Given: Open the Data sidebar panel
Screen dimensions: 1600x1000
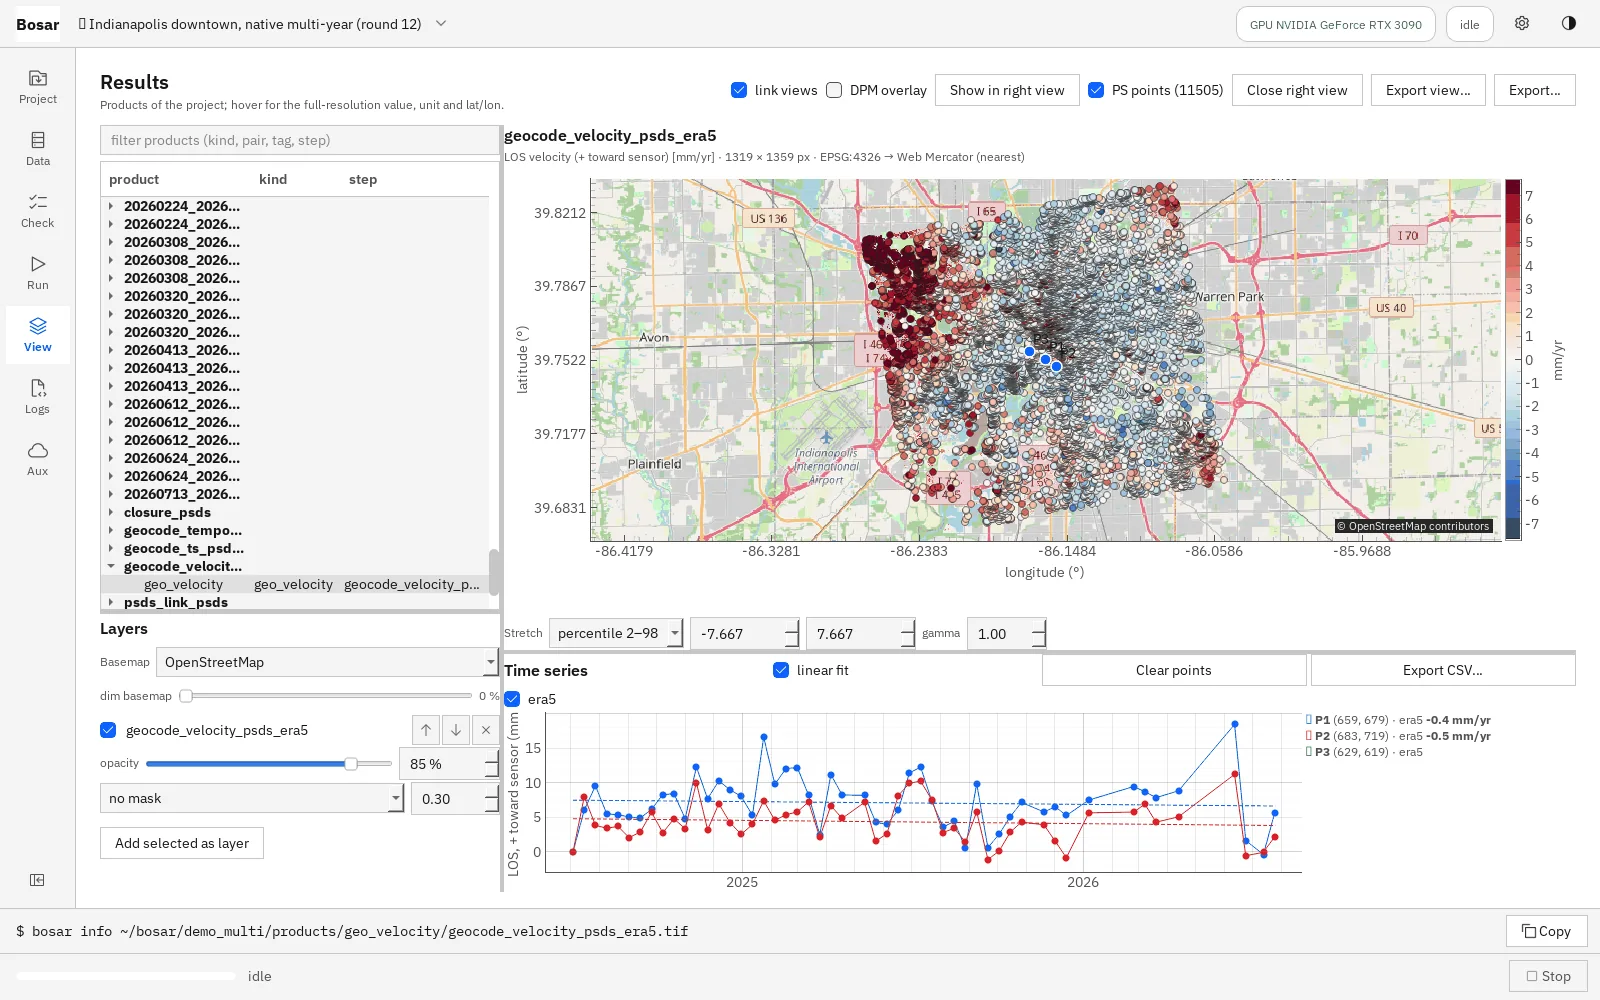Looking at the screenshot, I should click(x=38, y=148).
